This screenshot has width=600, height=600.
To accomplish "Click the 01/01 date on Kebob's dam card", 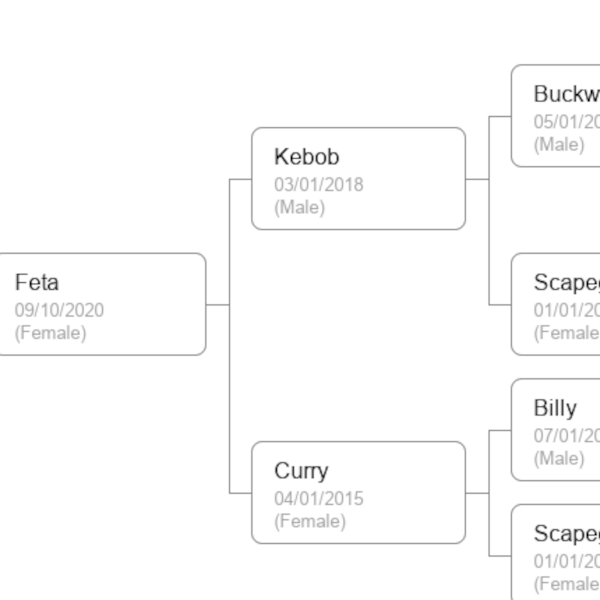I will point(567,310).
